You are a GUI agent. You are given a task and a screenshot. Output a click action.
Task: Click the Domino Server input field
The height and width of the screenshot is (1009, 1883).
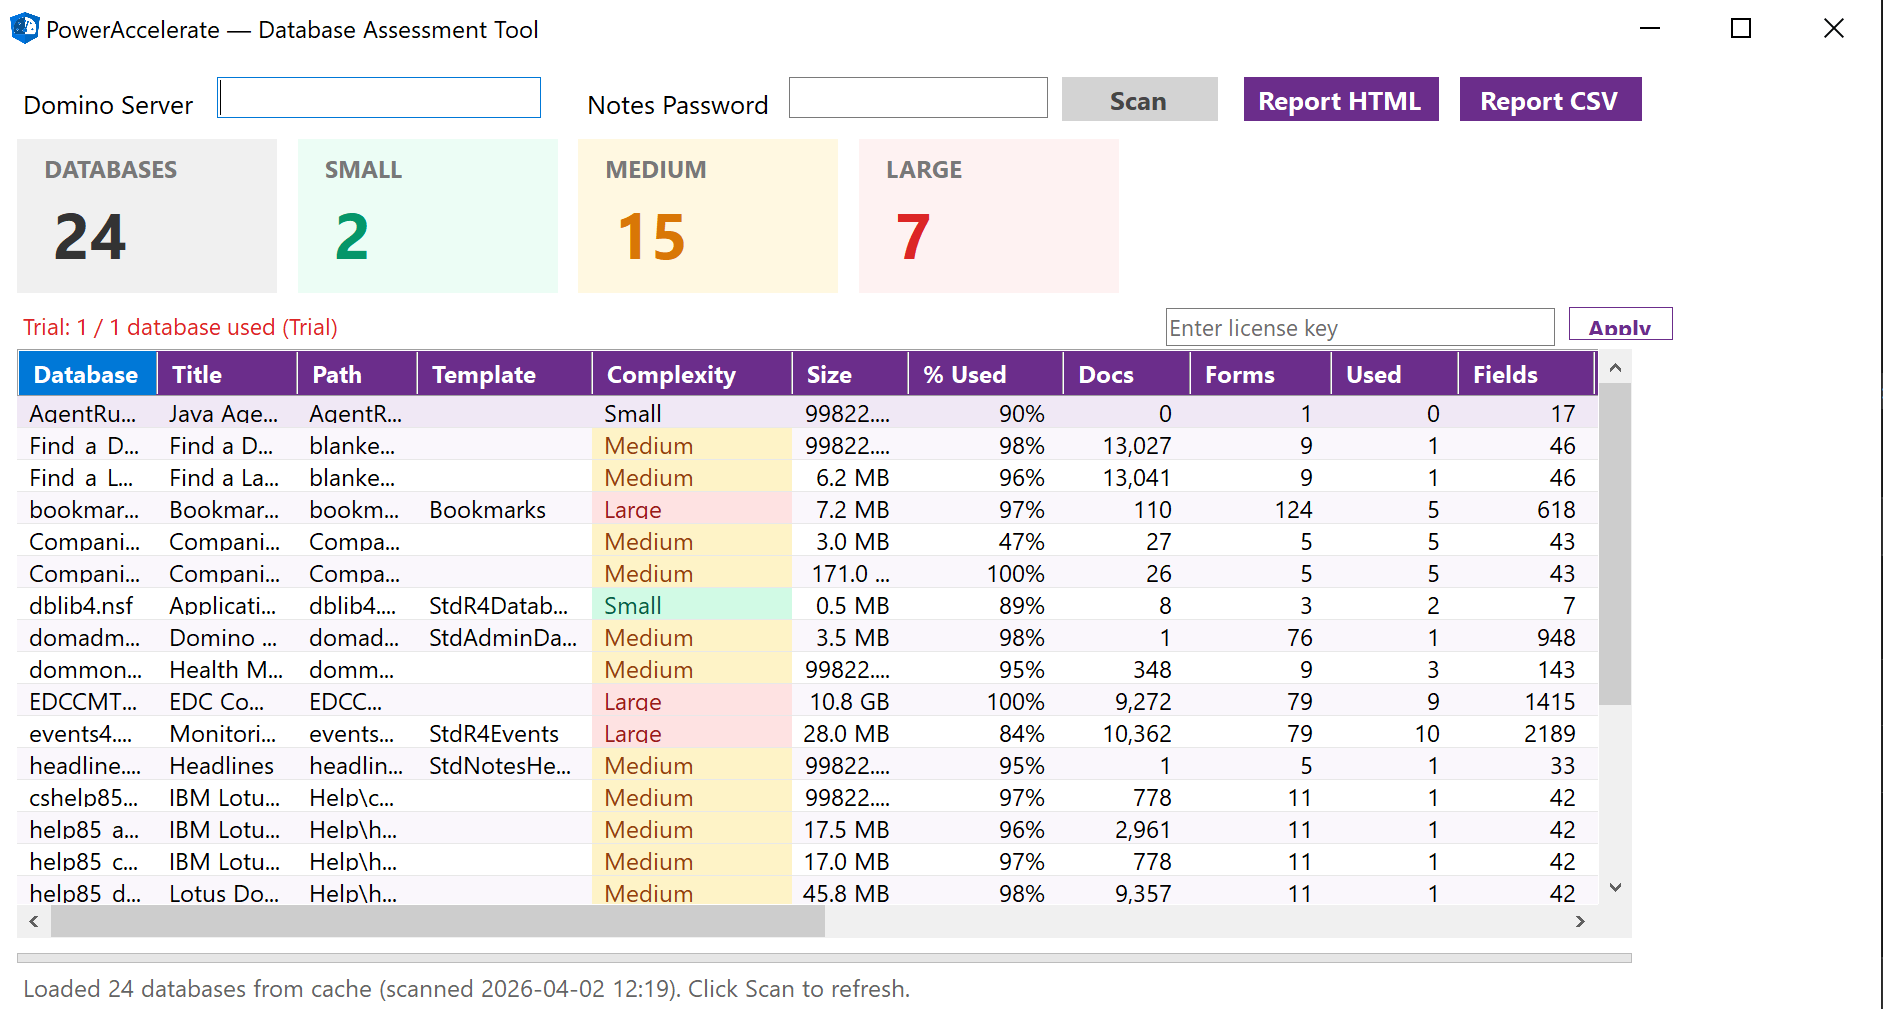point(378,97)
